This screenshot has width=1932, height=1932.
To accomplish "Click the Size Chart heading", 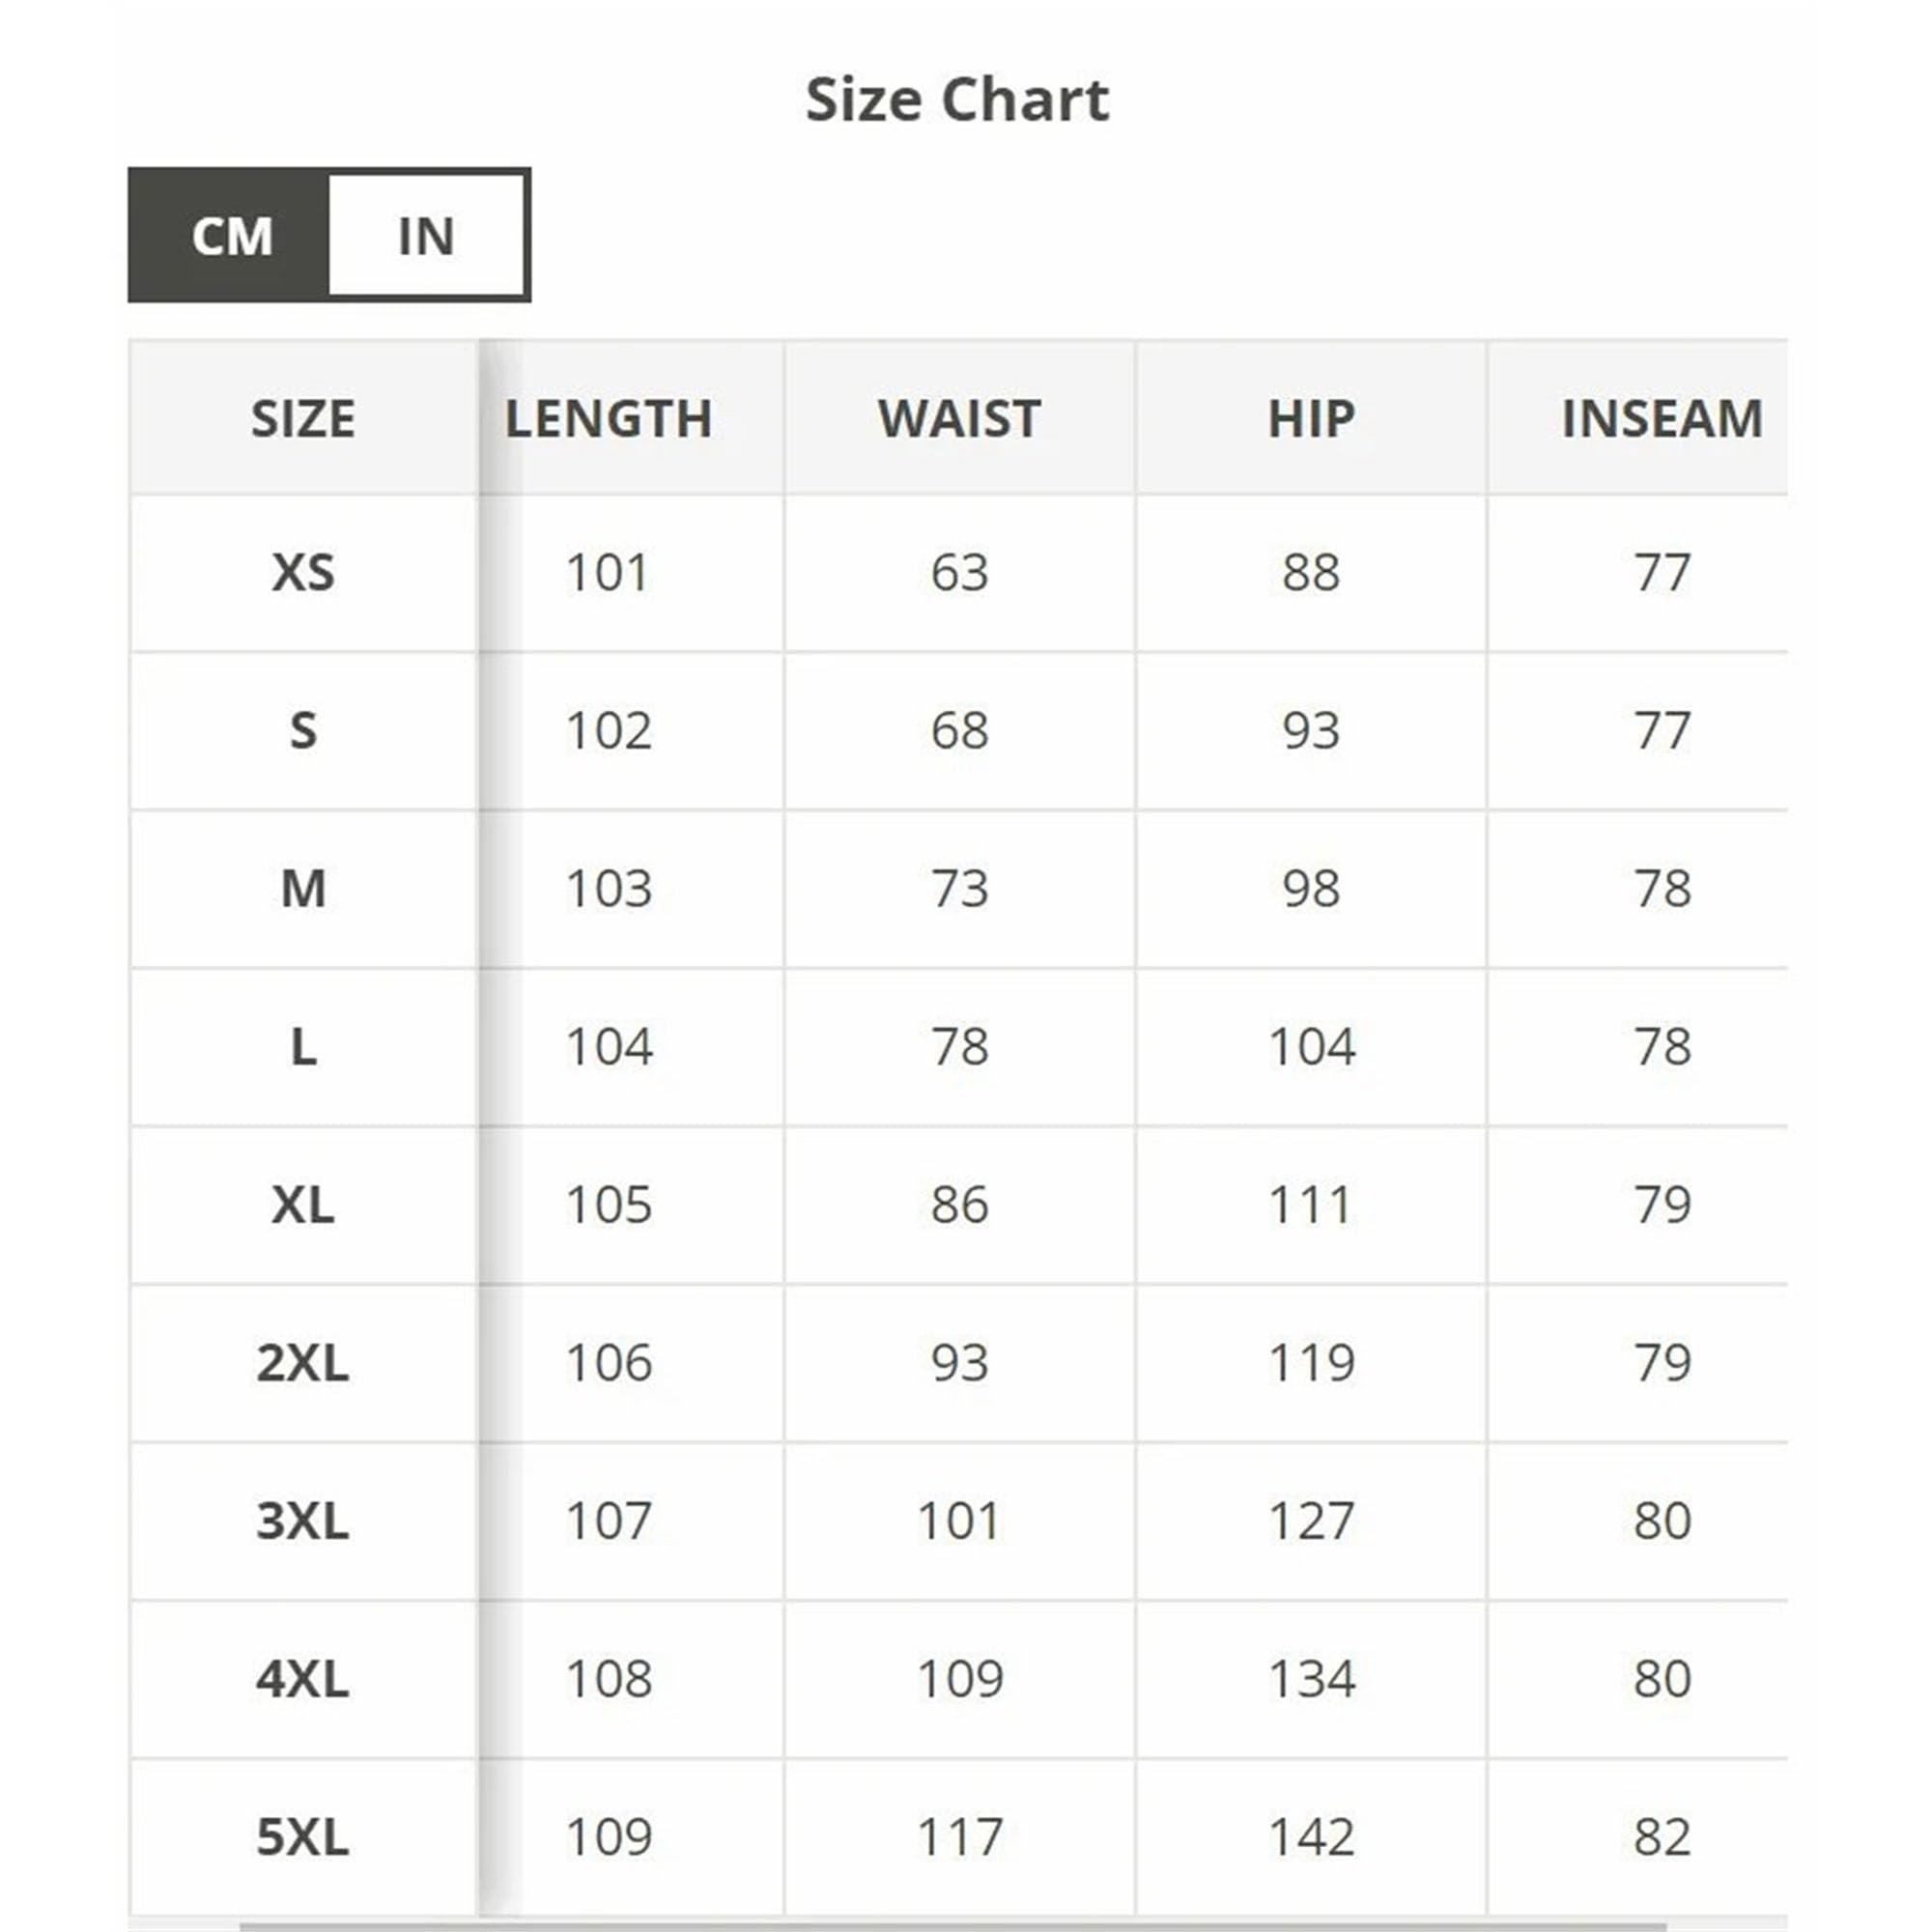I will coord(957,100).
